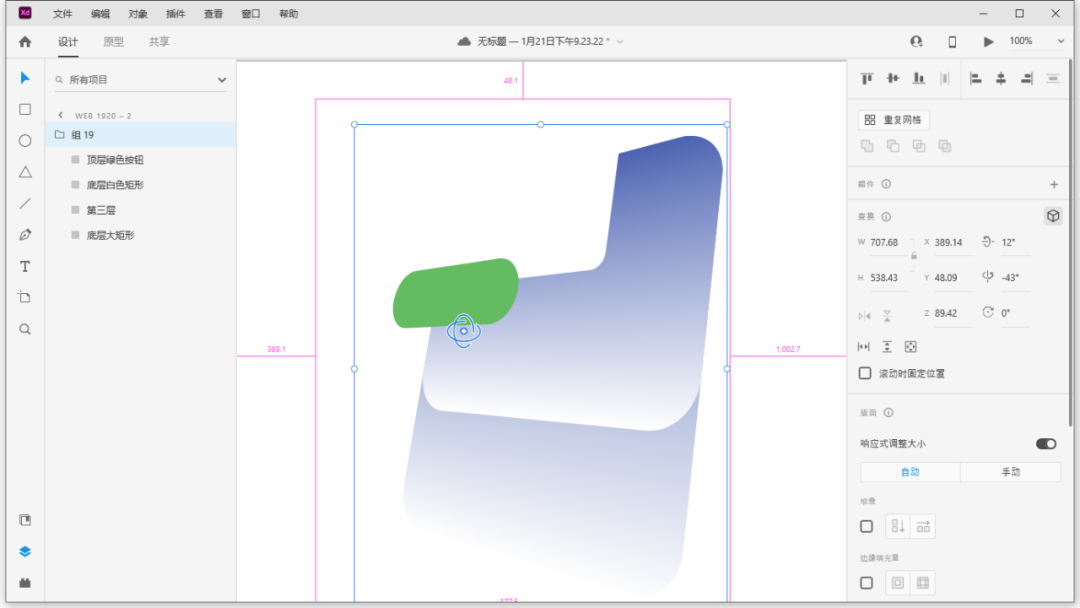The height and width of the screenshot is (608, 1080).
Task: Select the Pen tool
Action: [25, 235]
